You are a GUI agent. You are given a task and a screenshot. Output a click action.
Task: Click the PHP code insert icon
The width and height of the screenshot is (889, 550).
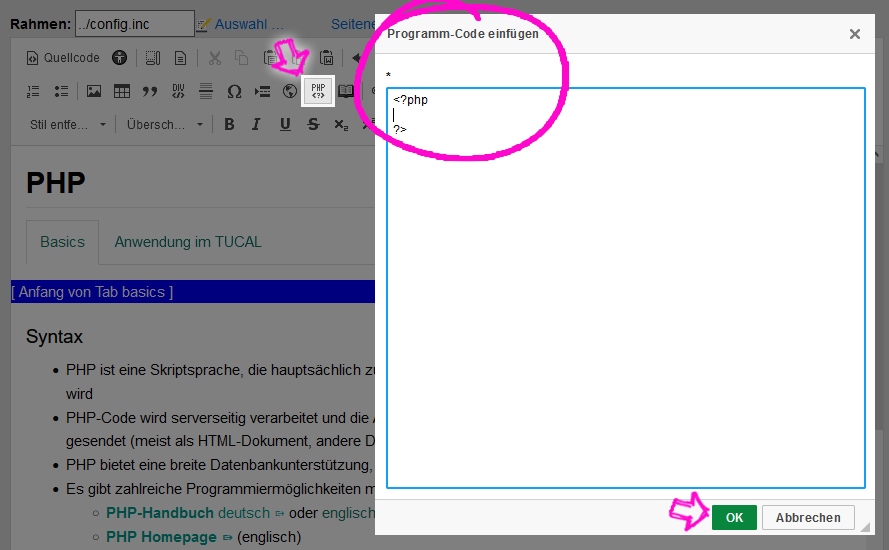tap(318, 91)
